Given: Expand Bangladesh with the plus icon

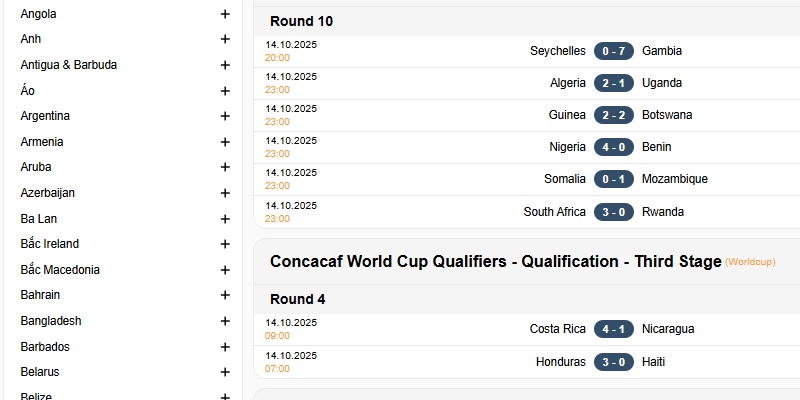Looking at the screenshot, I should pos(225,321).
